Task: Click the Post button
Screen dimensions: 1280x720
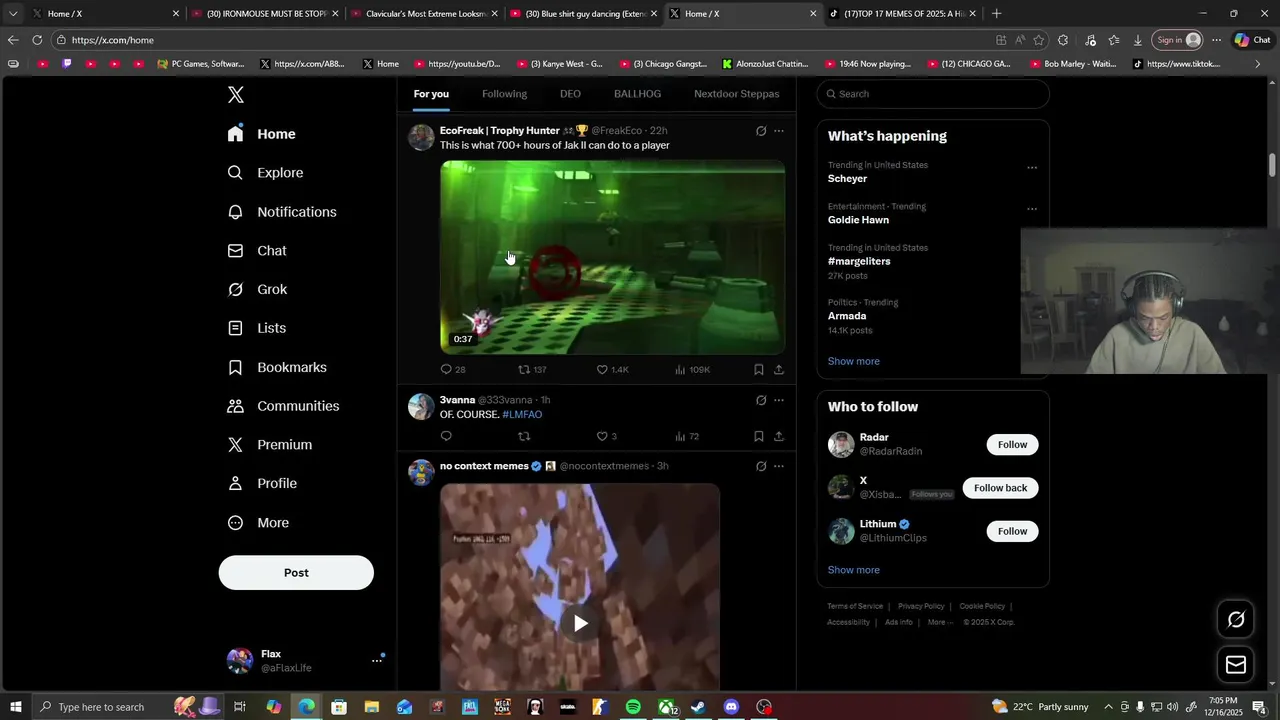Action: pos(296,573)
